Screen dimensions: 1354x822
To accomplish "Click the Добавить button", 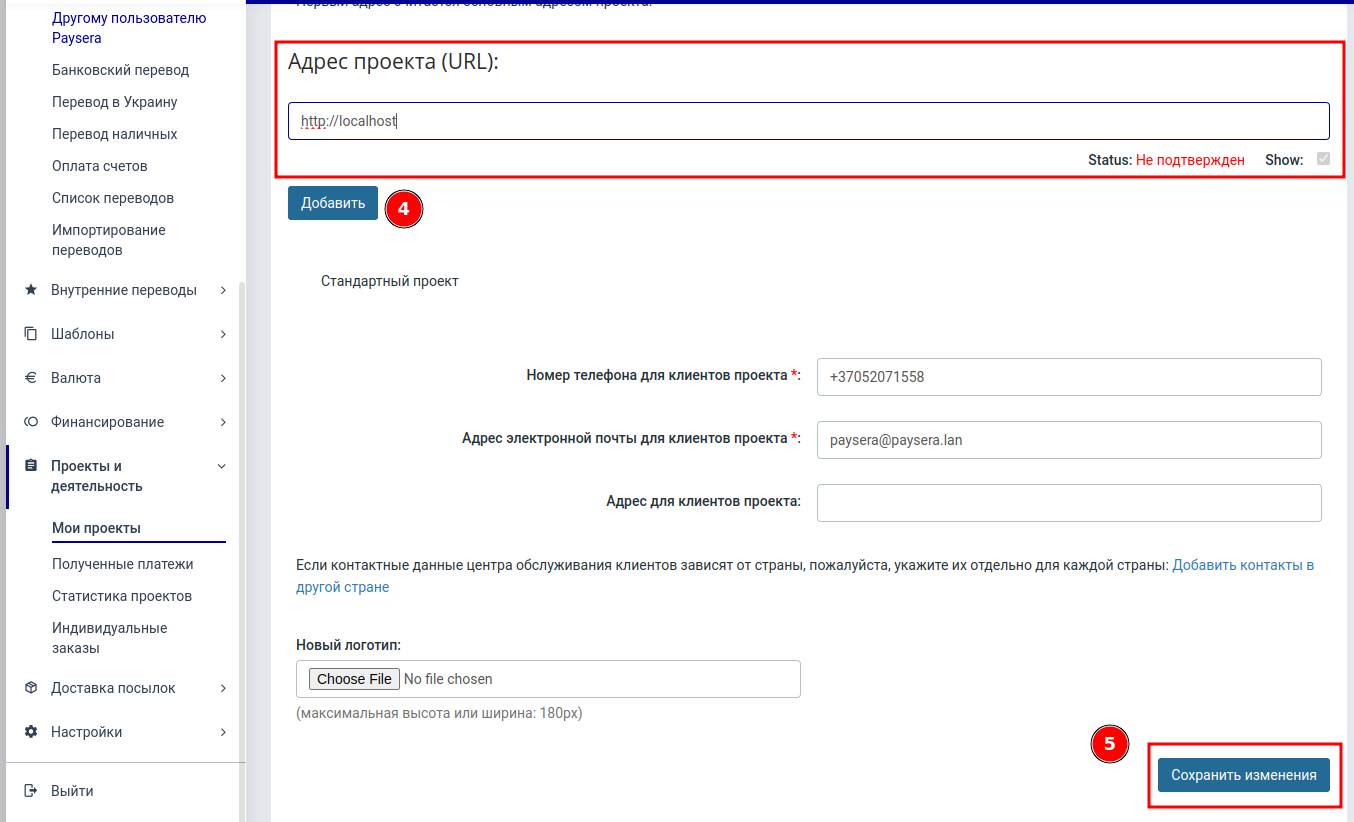I will coord(333,203).
